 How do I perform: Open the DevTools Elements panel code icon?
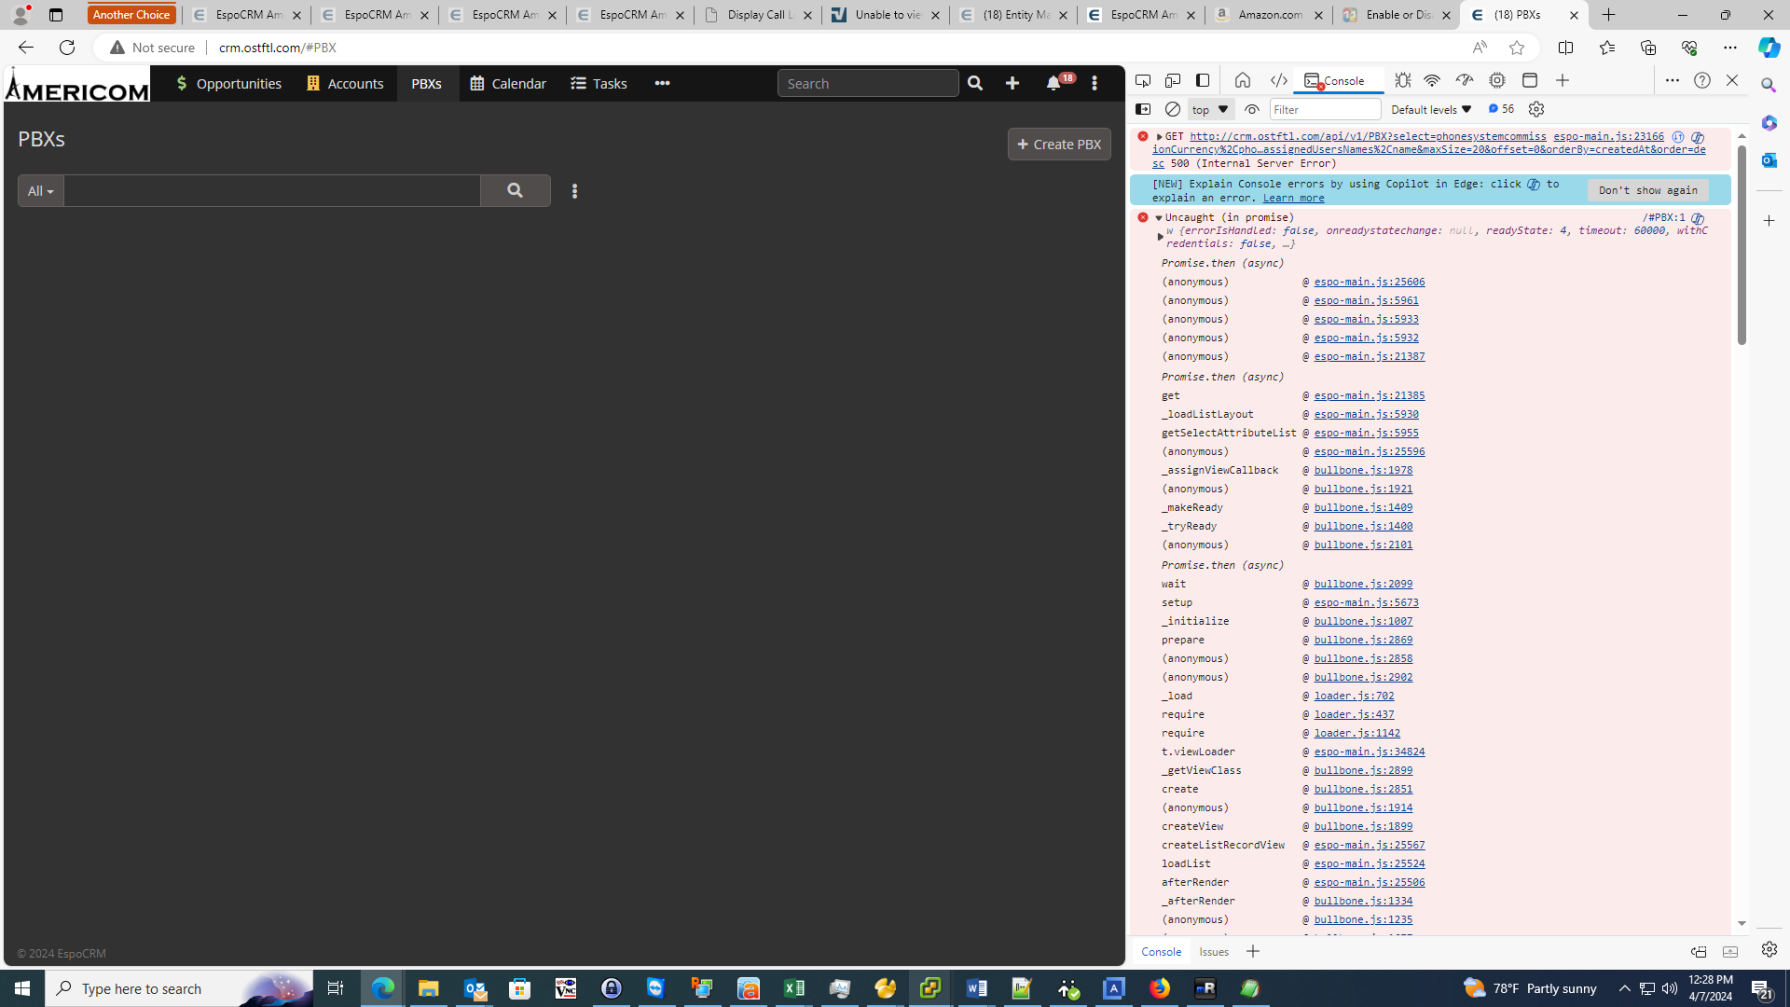pos(1278,80)
